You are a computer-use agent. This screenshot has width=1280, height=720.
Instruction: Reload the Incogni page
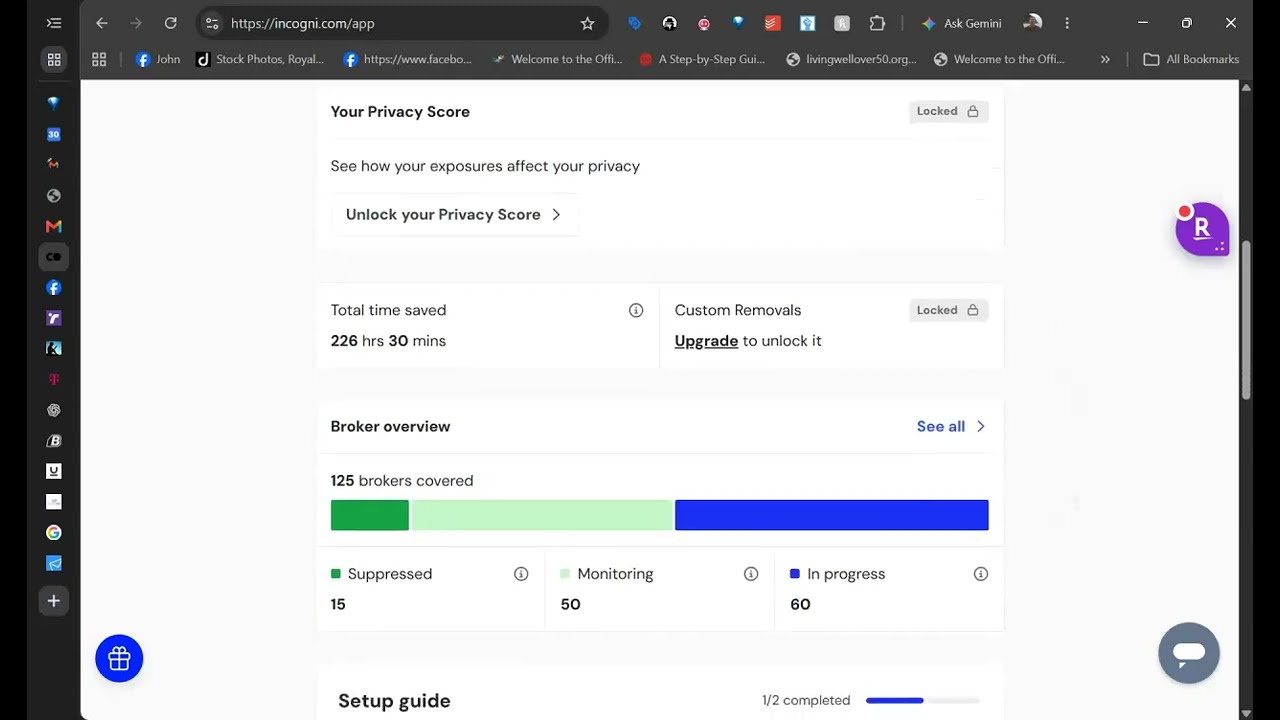170,23
